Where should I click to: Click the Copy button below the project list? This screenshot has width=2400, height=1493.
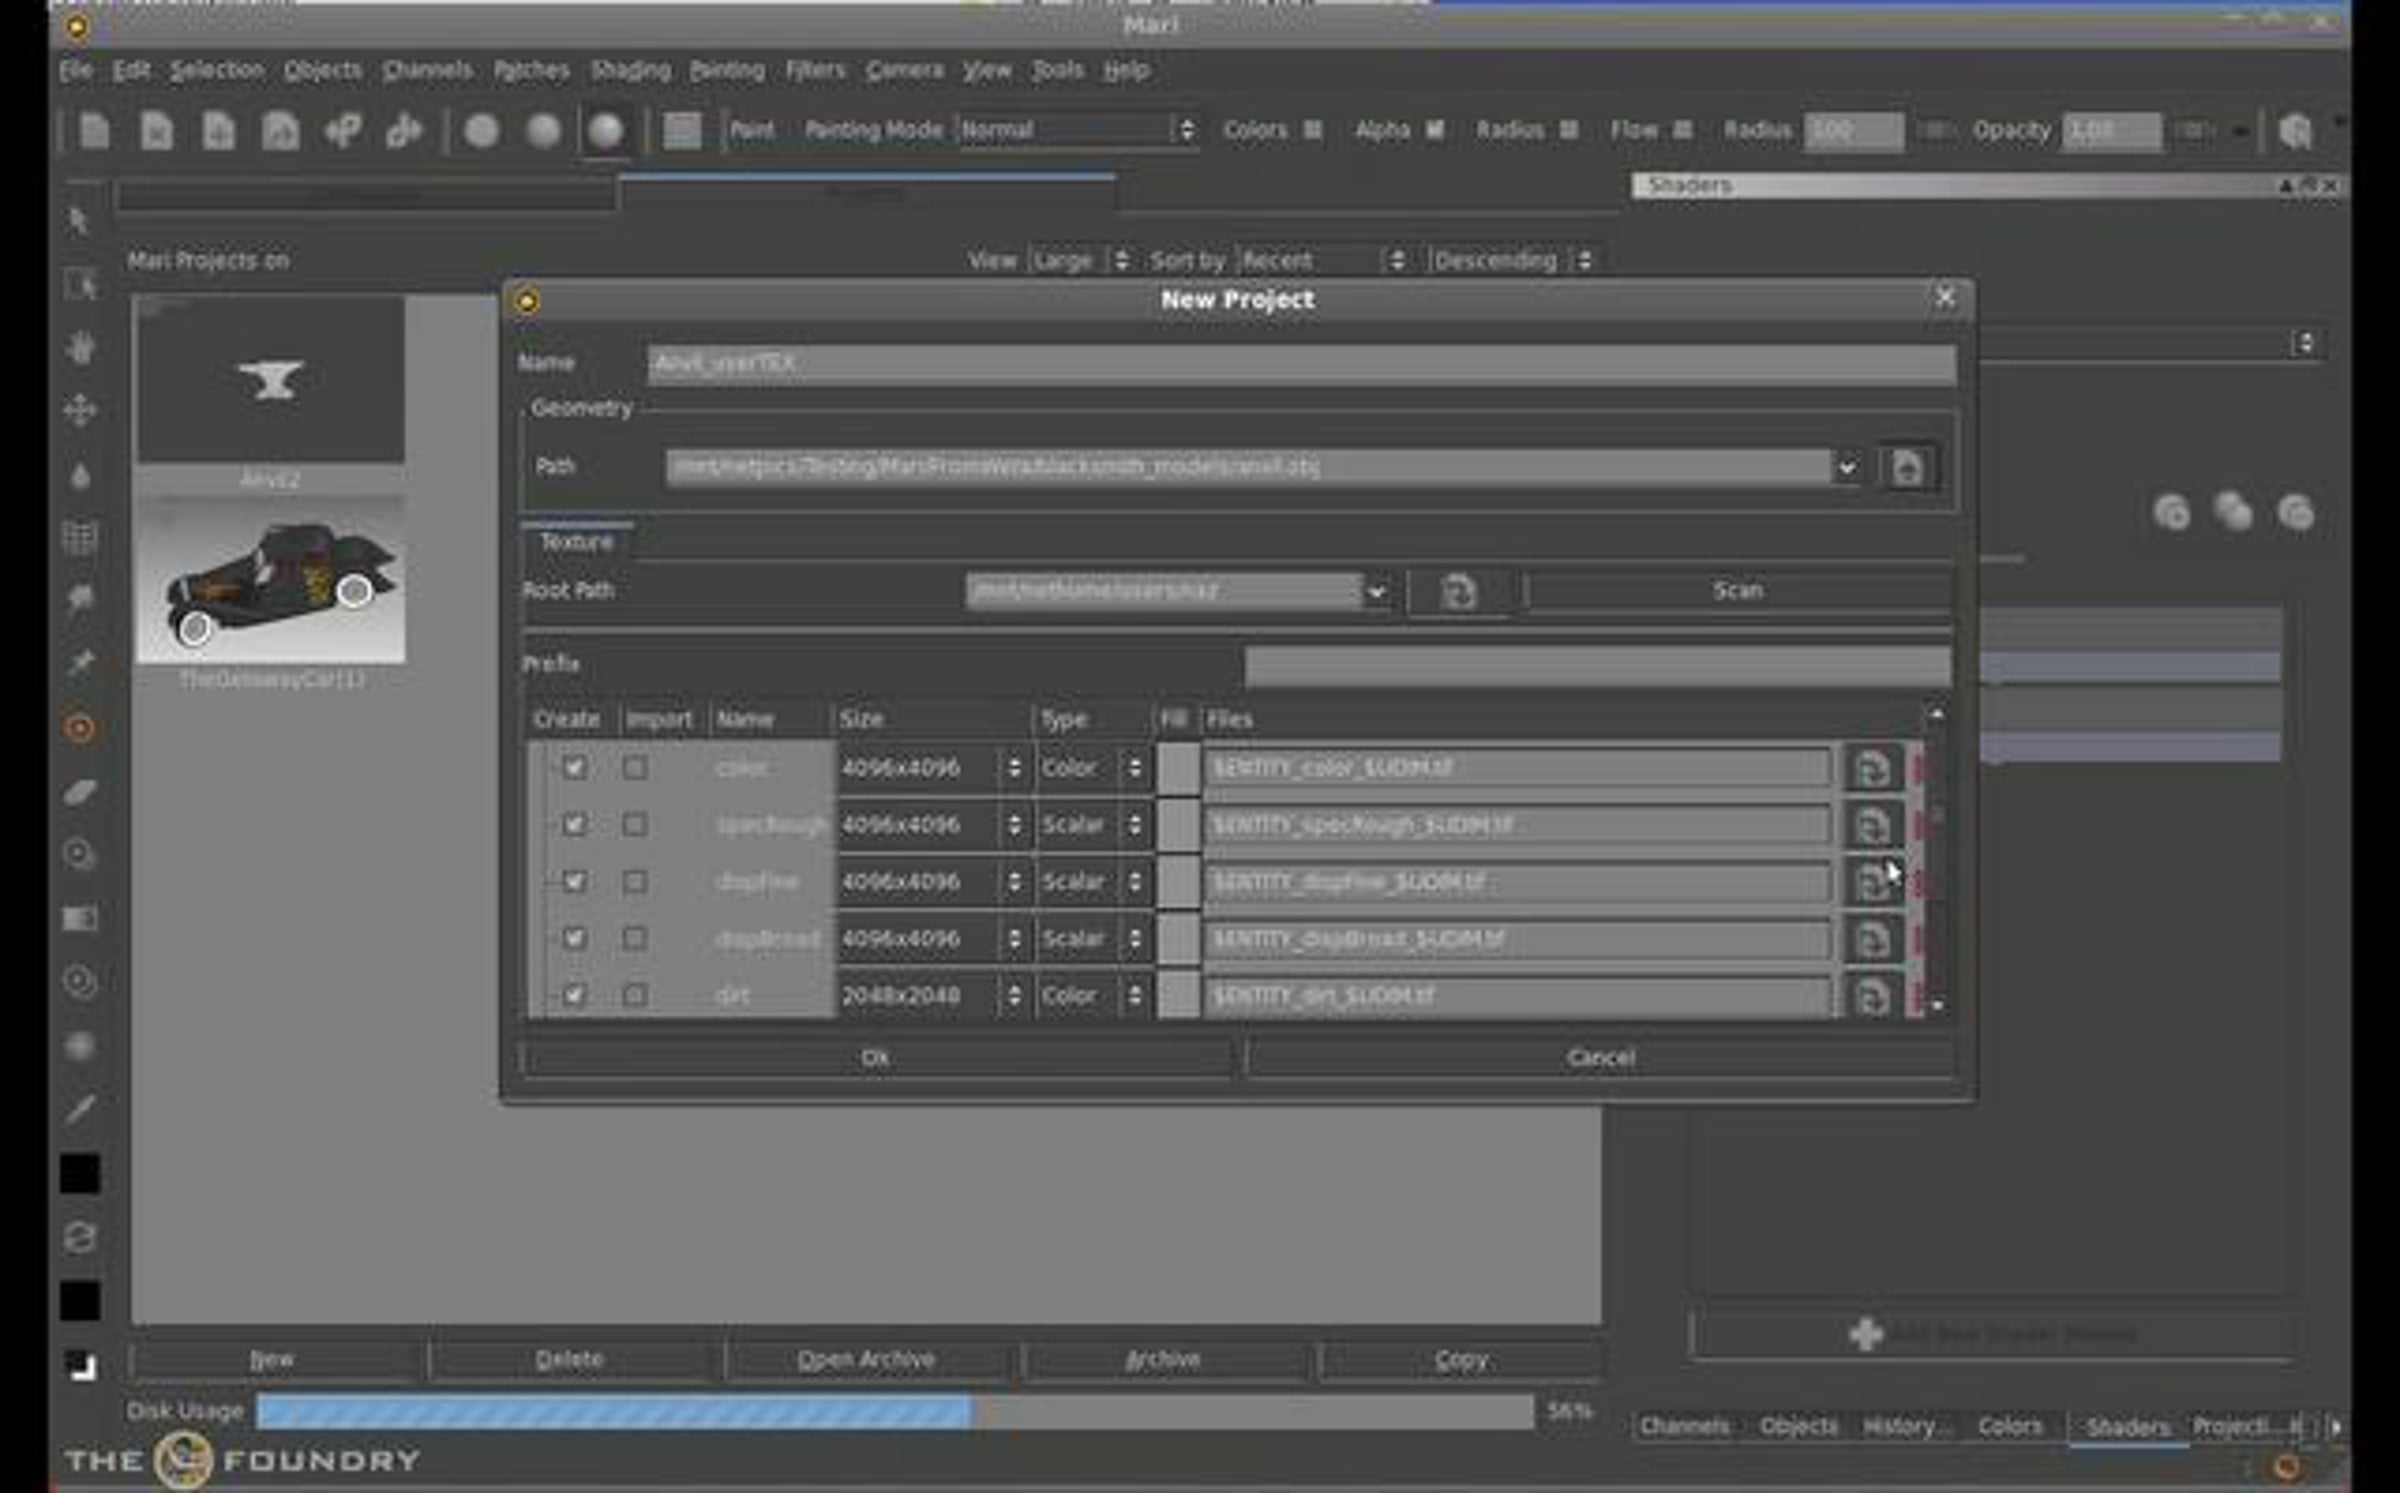(x=1461, y=1360)
